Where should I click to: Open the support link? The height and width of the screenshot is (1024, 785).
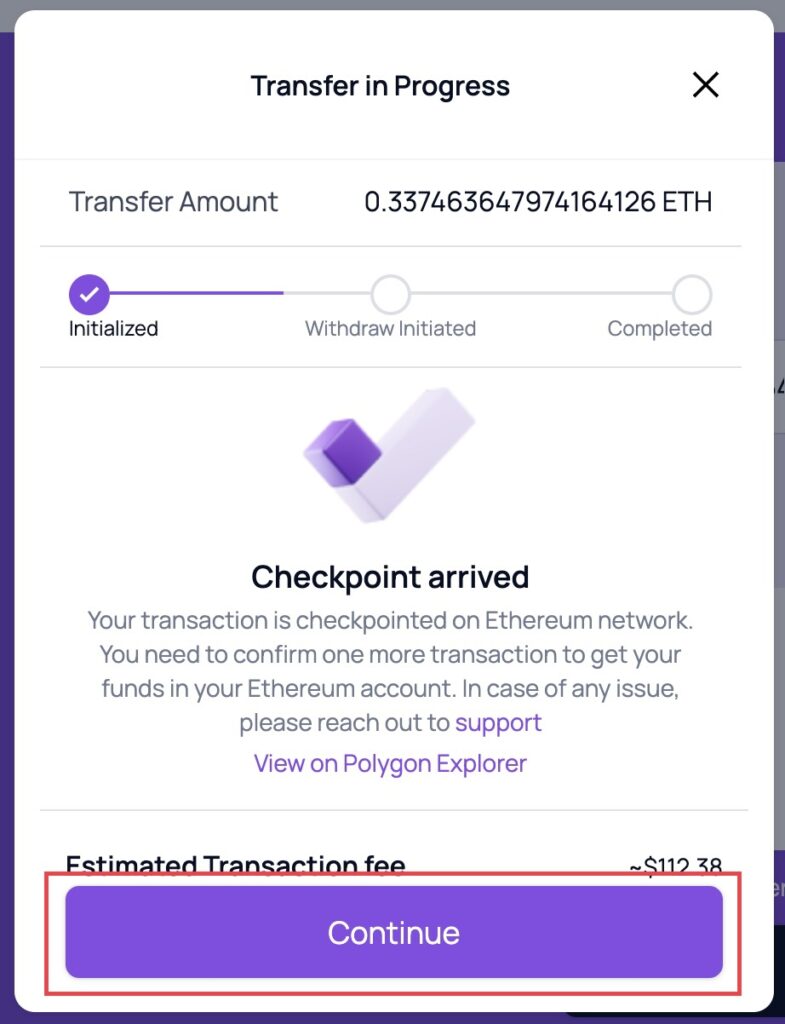pyautogui.click(x=498, y=723)
